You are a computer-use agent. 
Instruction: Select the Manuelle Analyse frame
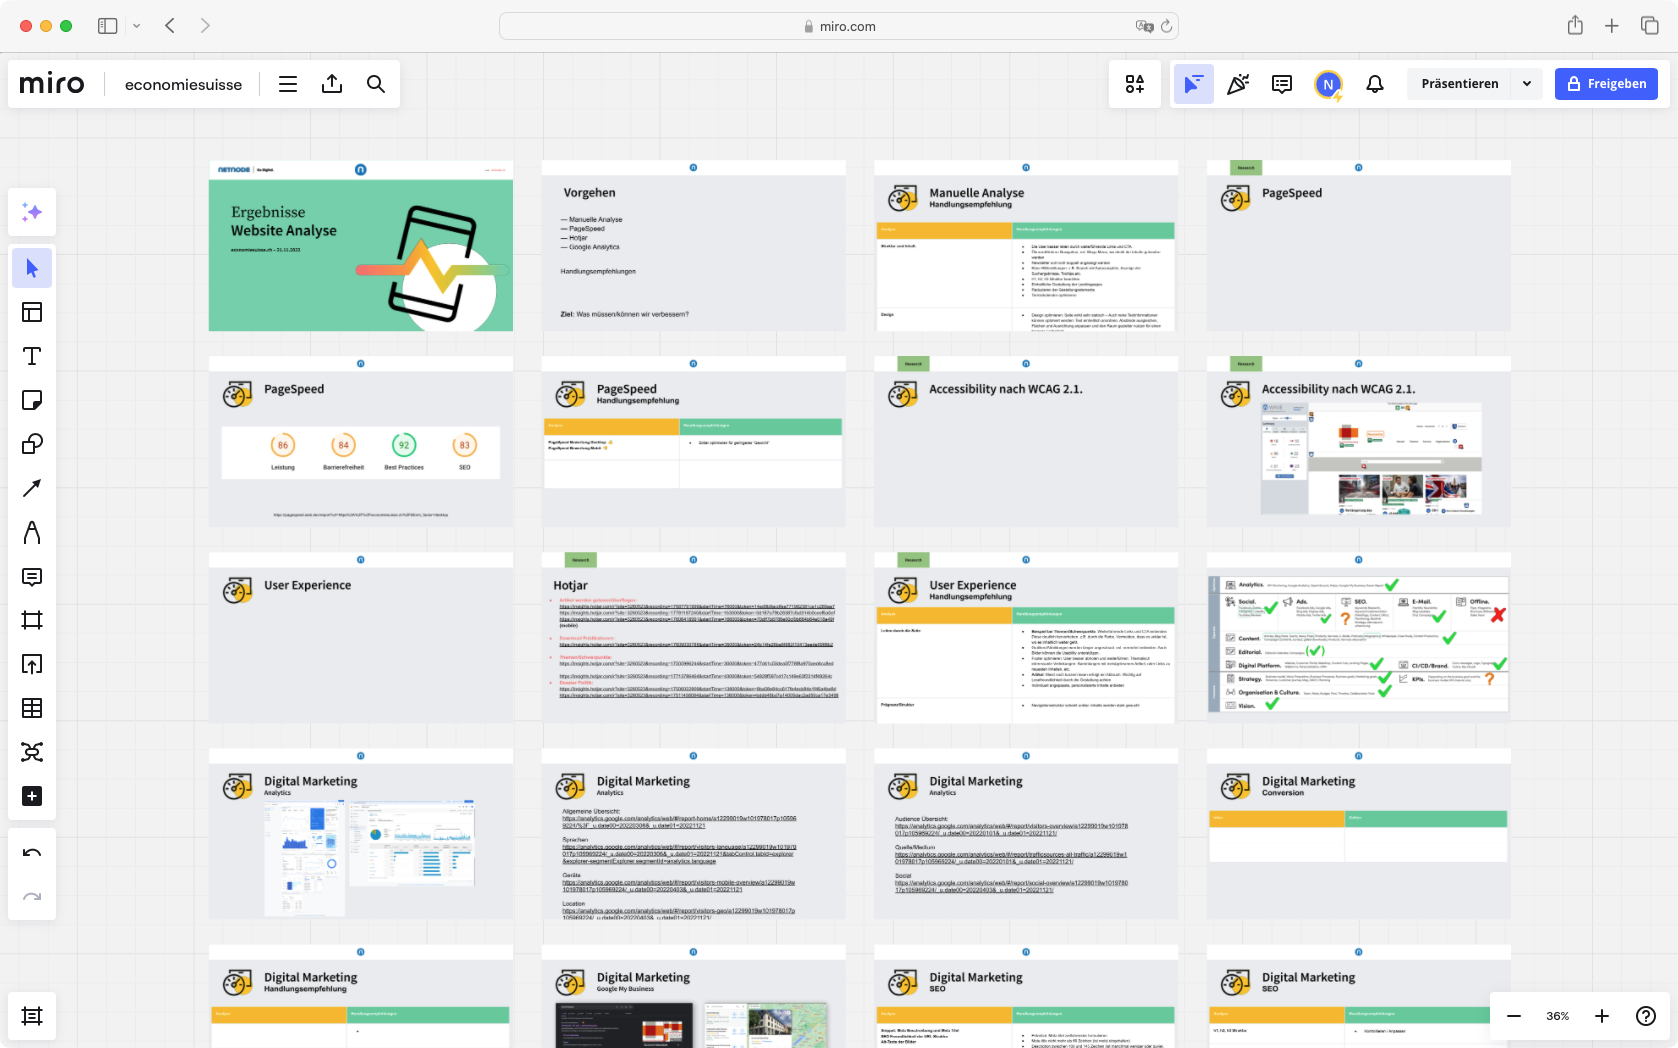click(1026, 246)
